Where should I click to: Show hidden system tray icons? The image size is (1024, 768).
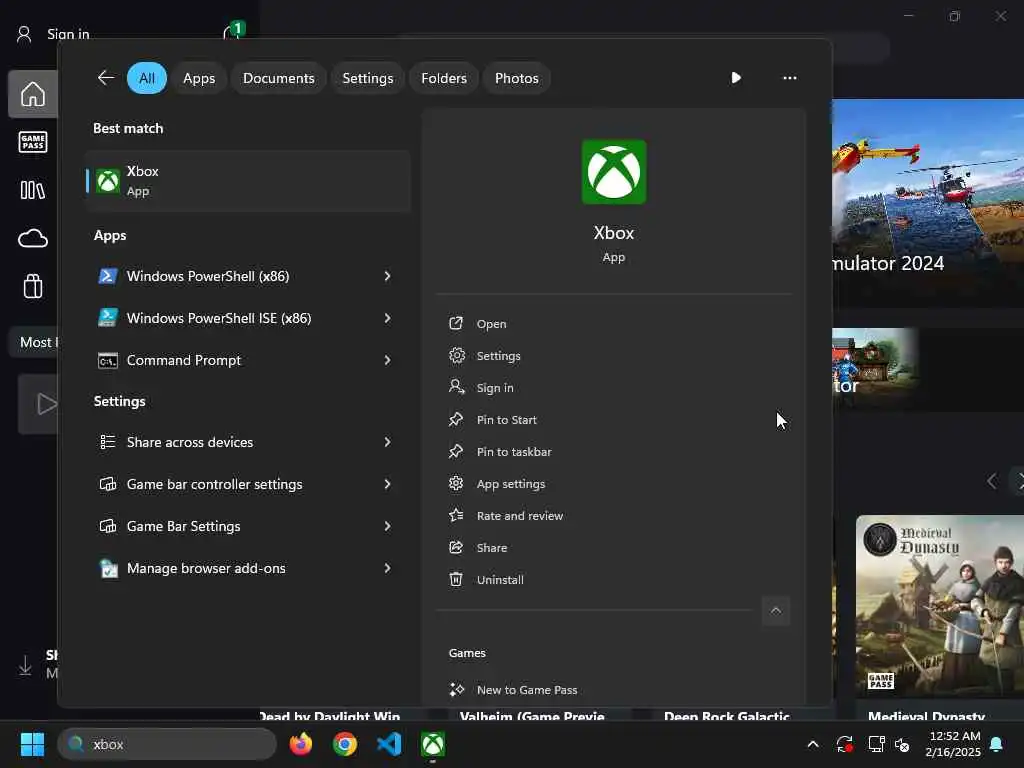tap(813, 744)
